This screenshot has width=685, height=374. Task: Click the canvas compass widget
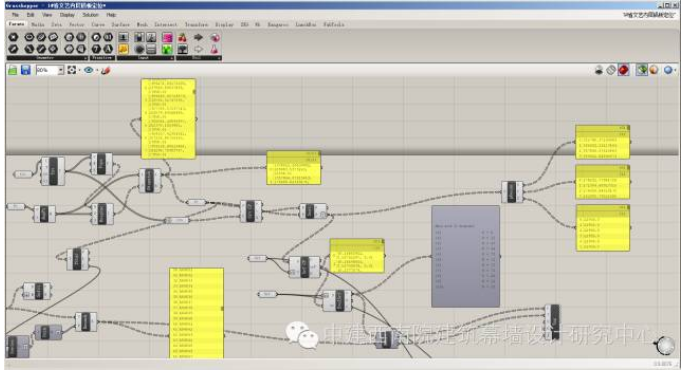click(666, 345)
